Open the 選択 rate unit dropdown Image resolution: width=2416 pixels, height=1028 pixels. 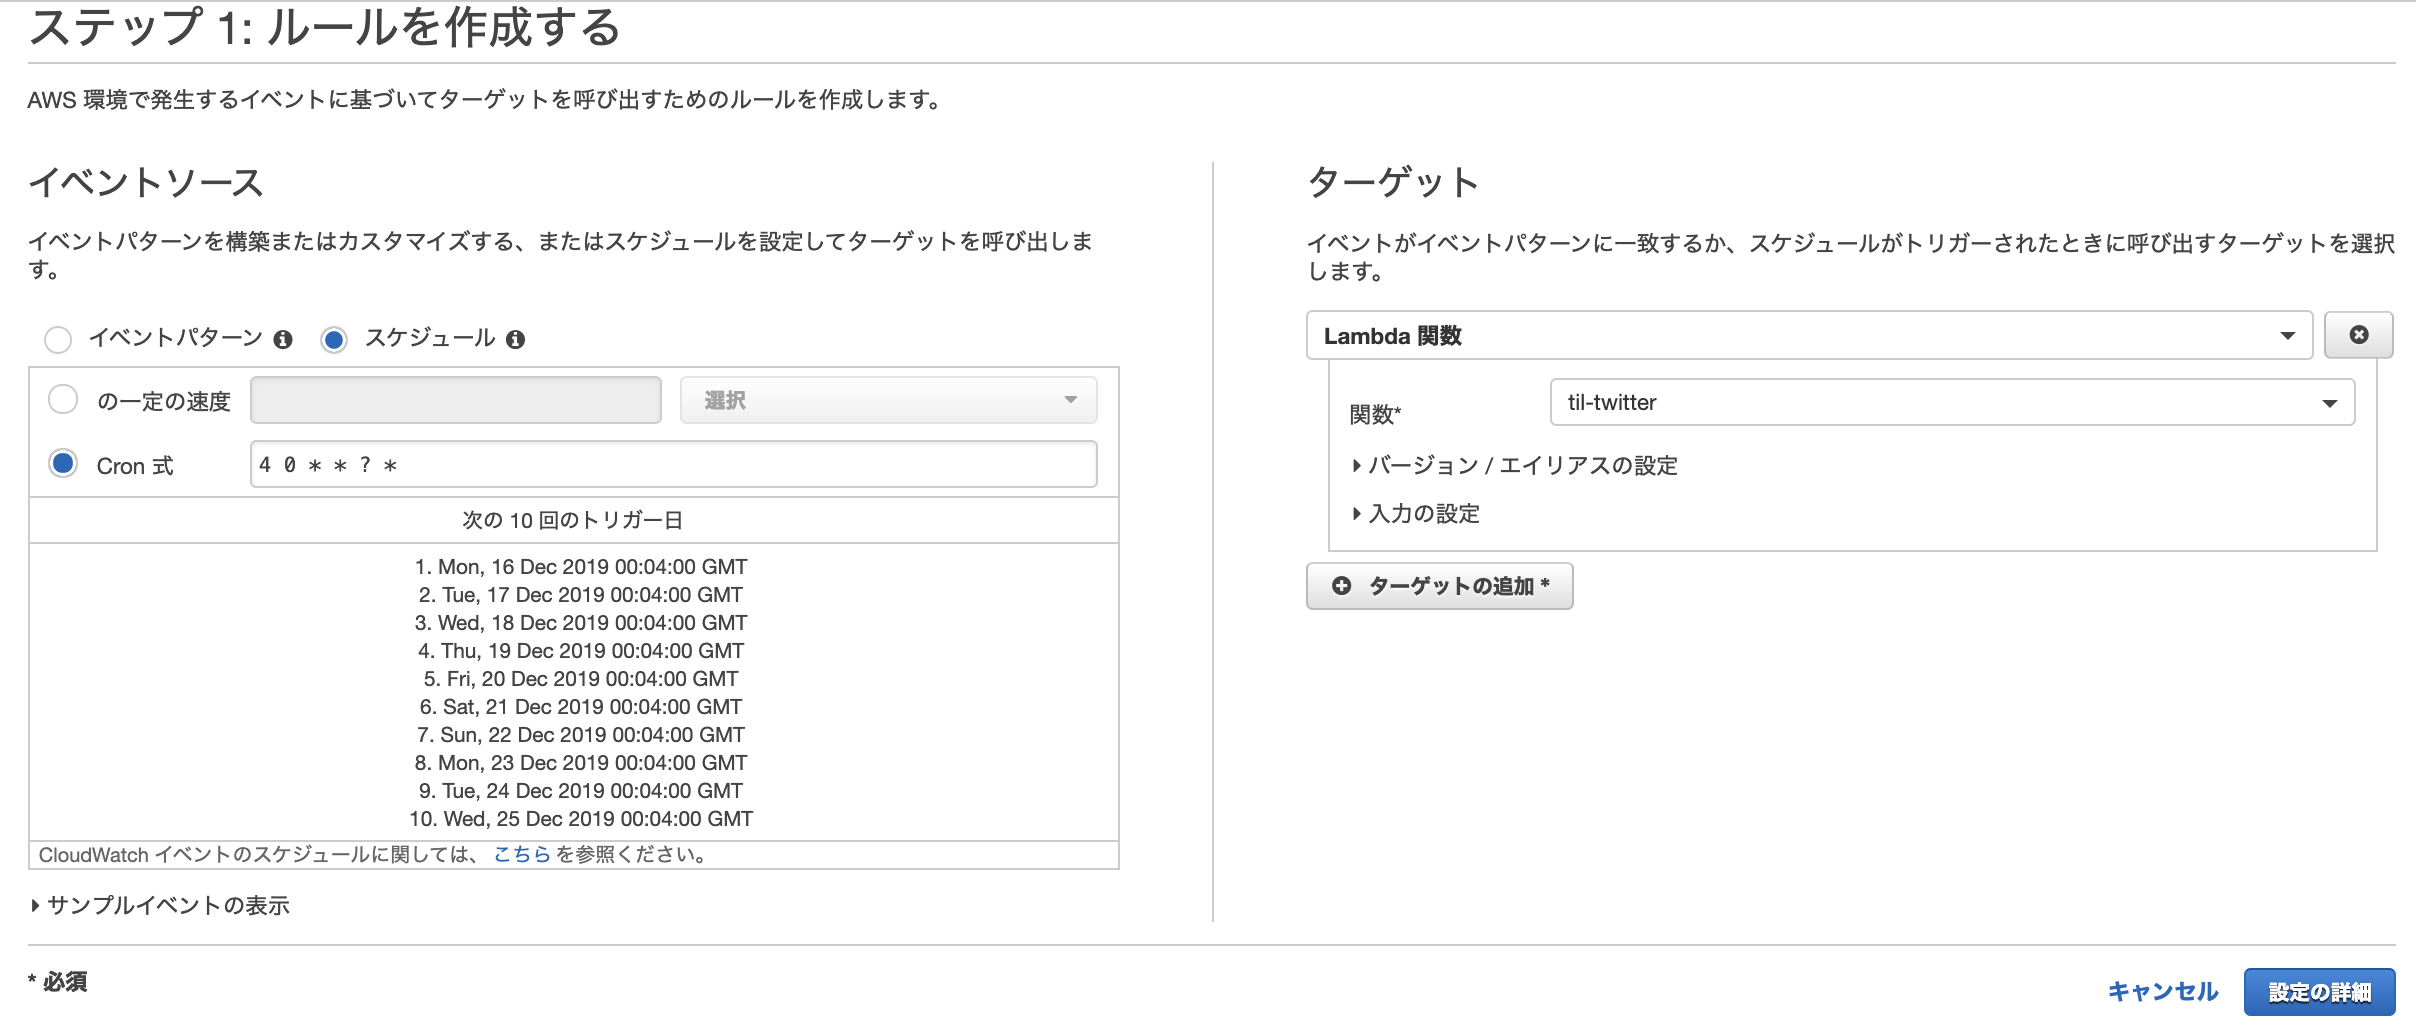pyautogui.click(x=888, y=400)
